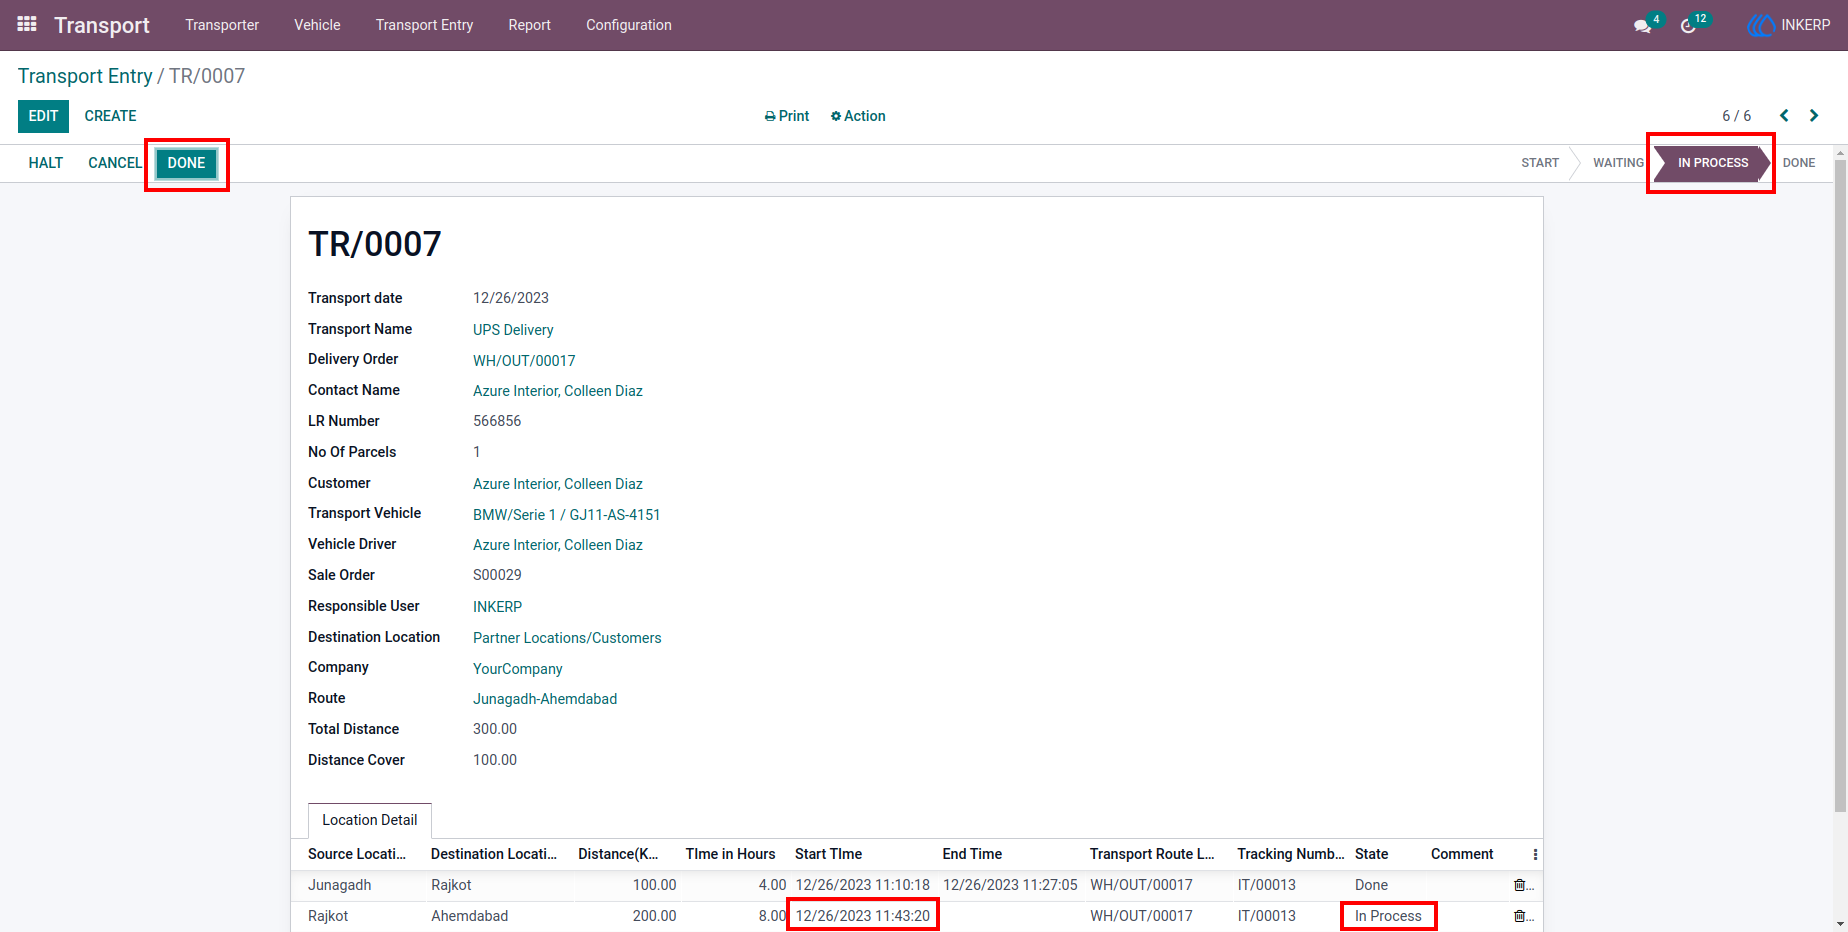
Task: Select the DONE status bar stage
Action: coord(1799,163)
